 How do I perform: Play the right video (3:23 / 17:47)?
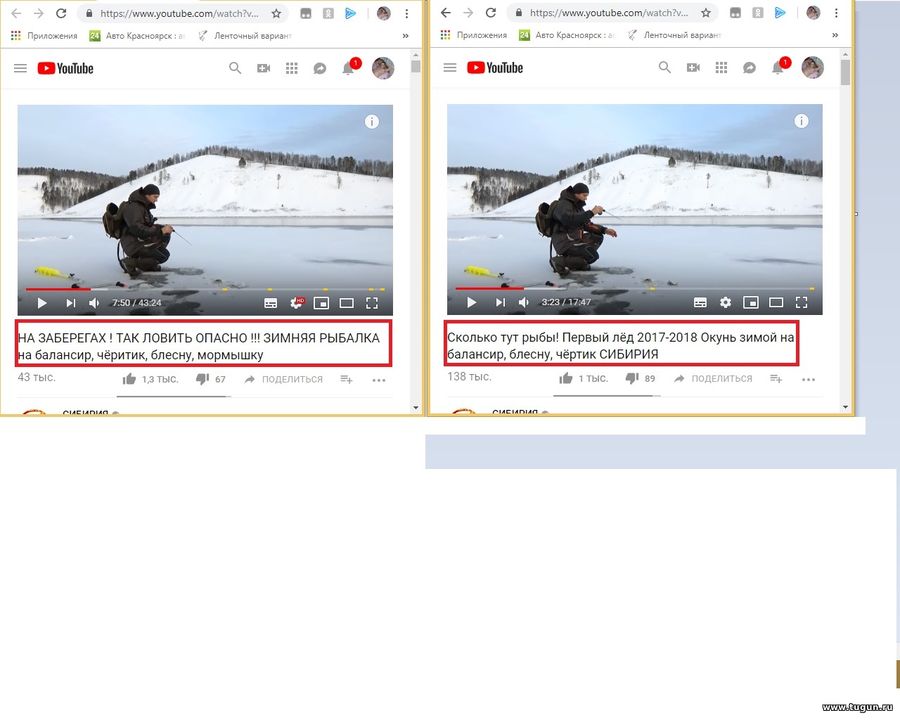(x=471, y=303)
